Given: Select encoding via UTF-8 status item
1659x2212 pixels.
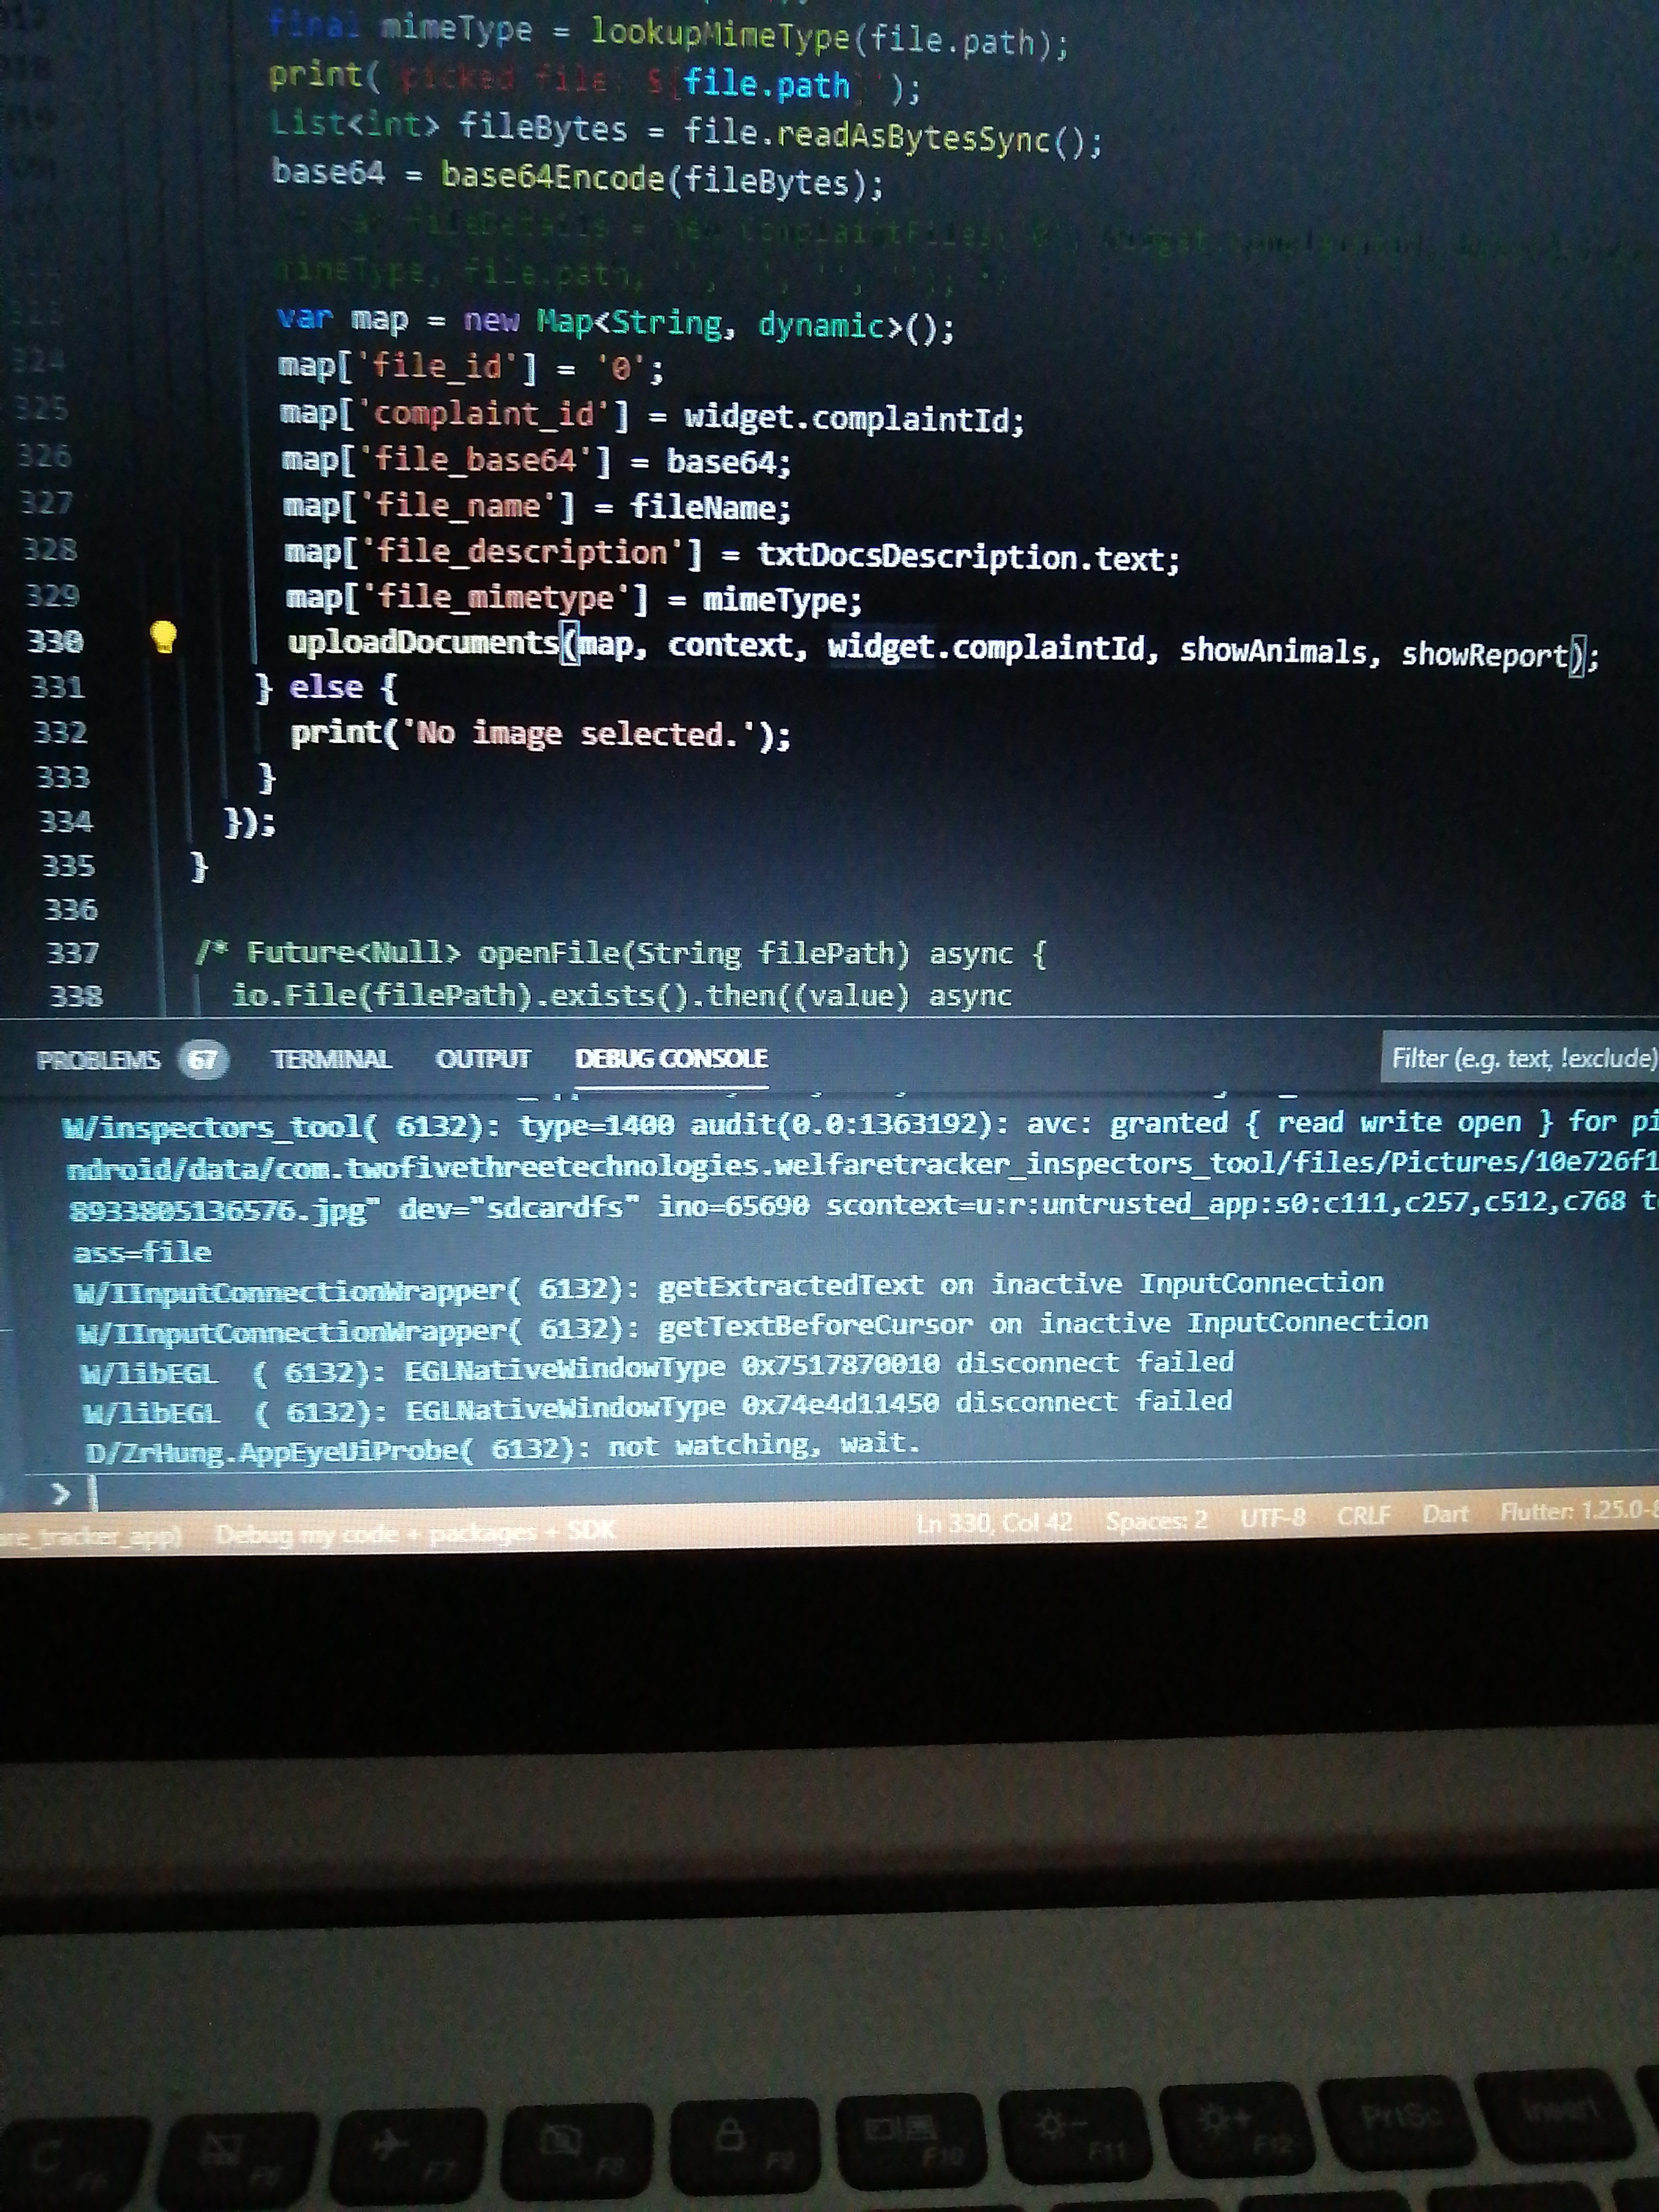Looking at the screenshot, I should (x=1273, y=1518).
